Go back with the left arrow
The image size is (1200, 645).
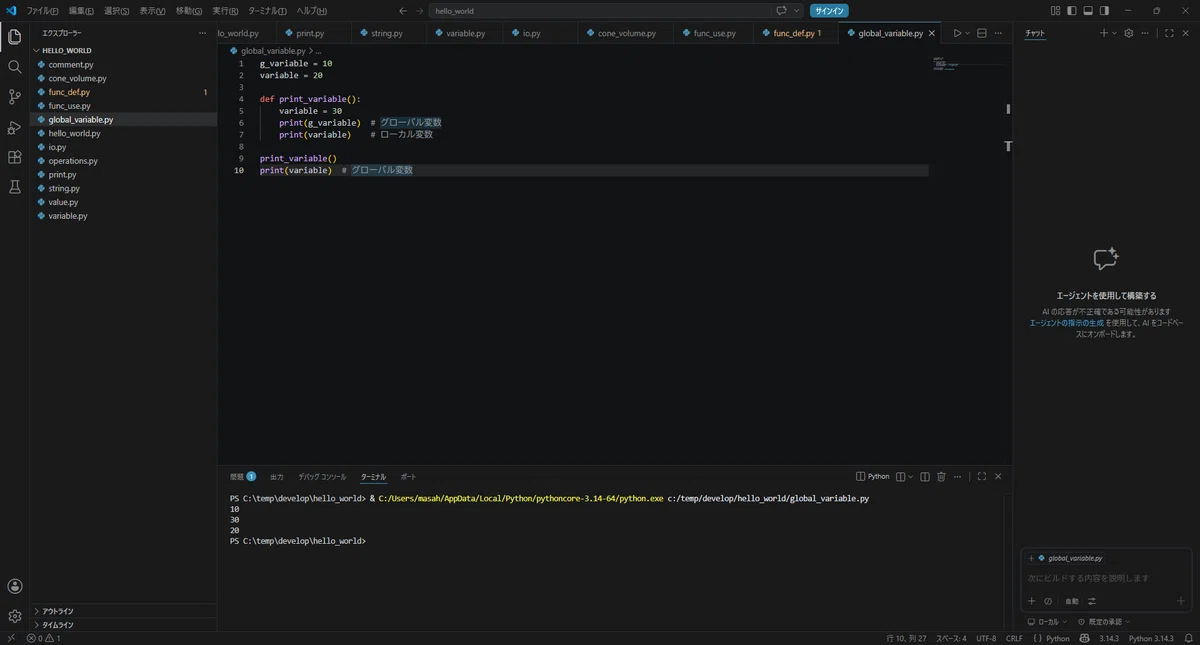point(403,11)
